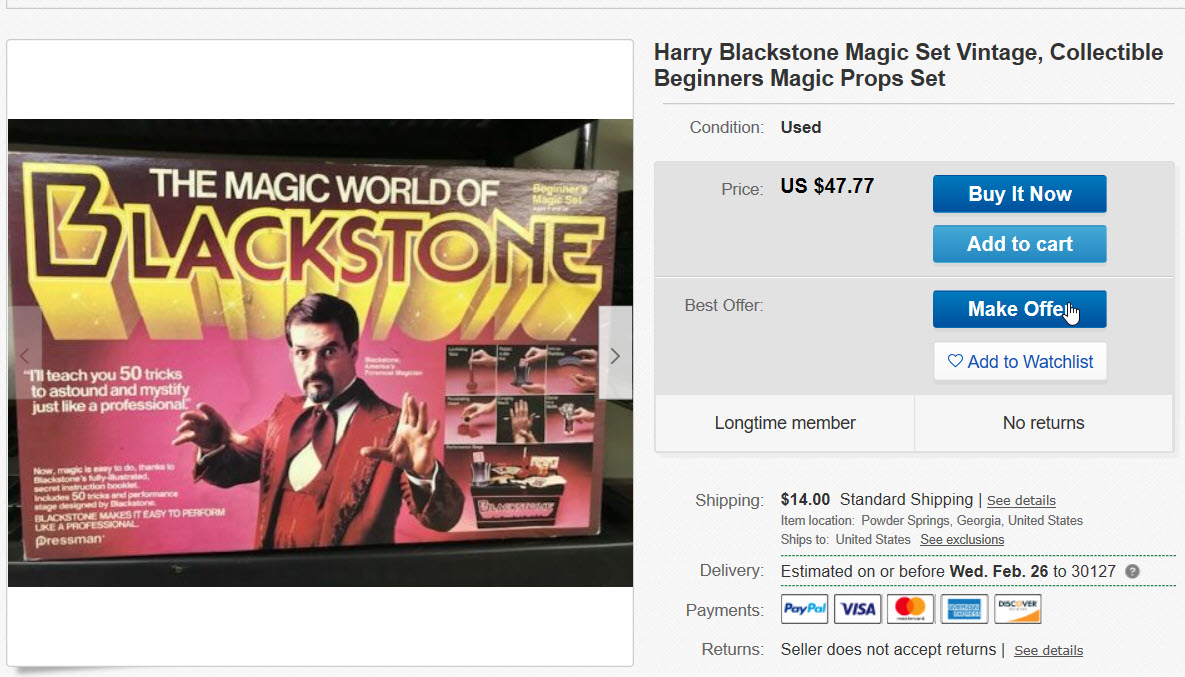Click the Discover payment icon
This screenshot has height=677, width=1185.
(1017, 608)
